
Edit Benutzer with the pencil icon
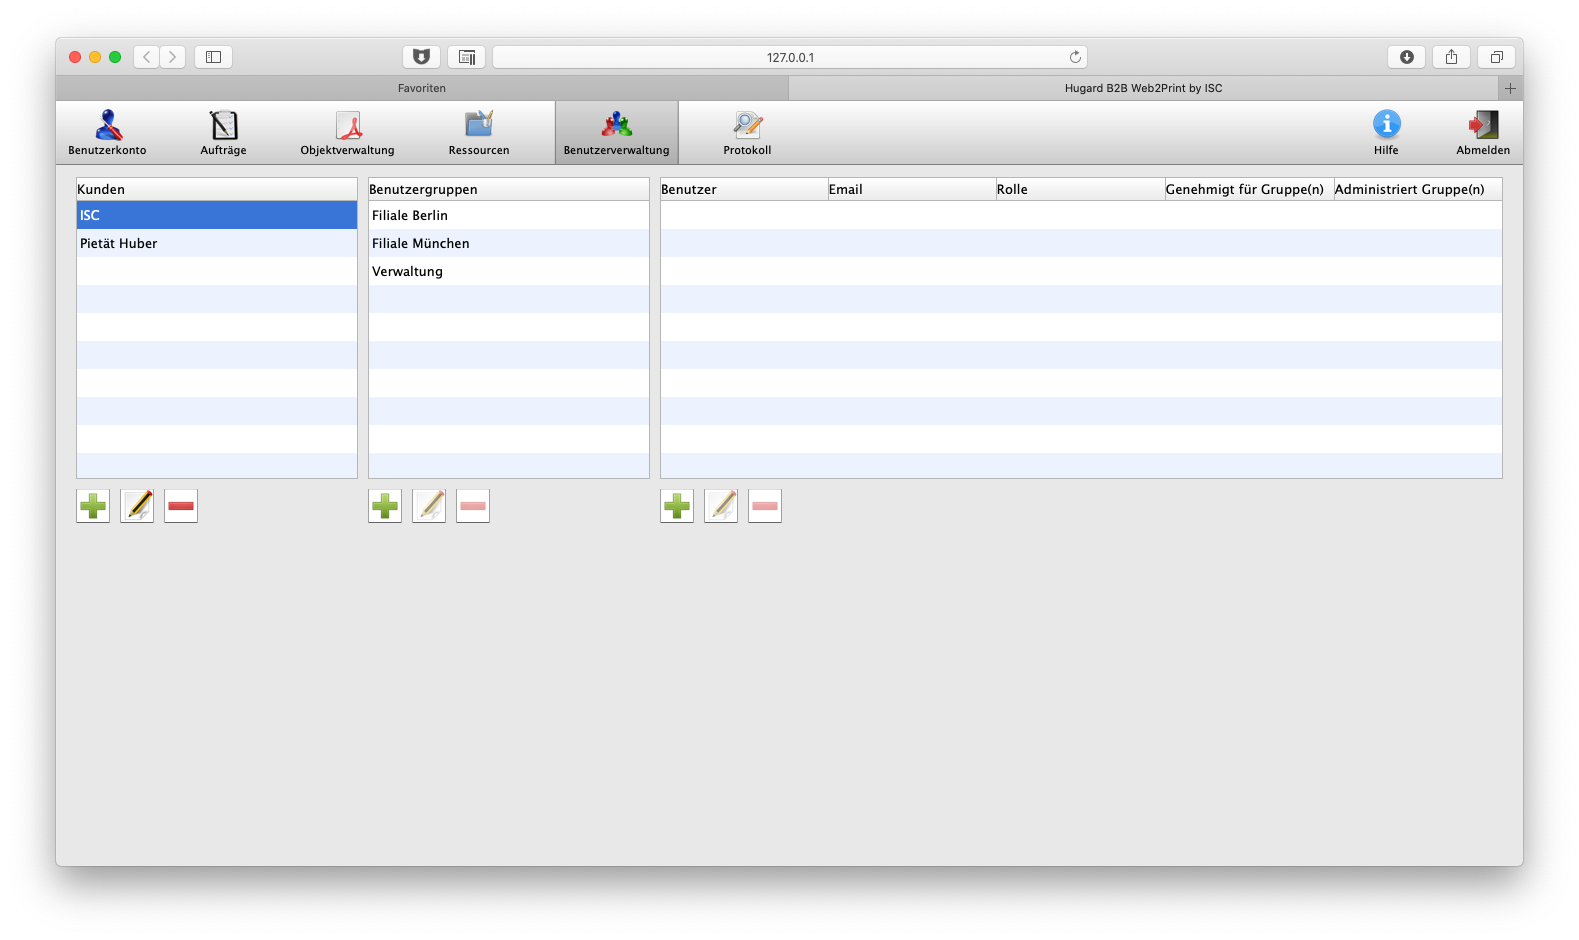tap(721, 506)
